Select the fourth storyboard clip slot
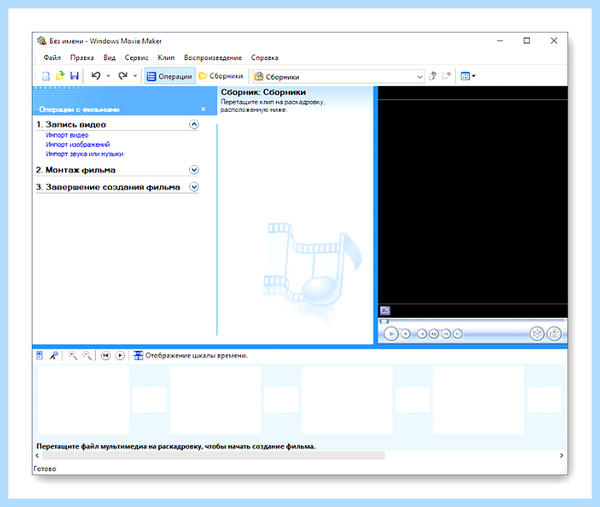Screen dimensions: 600x507 point(478,400)
